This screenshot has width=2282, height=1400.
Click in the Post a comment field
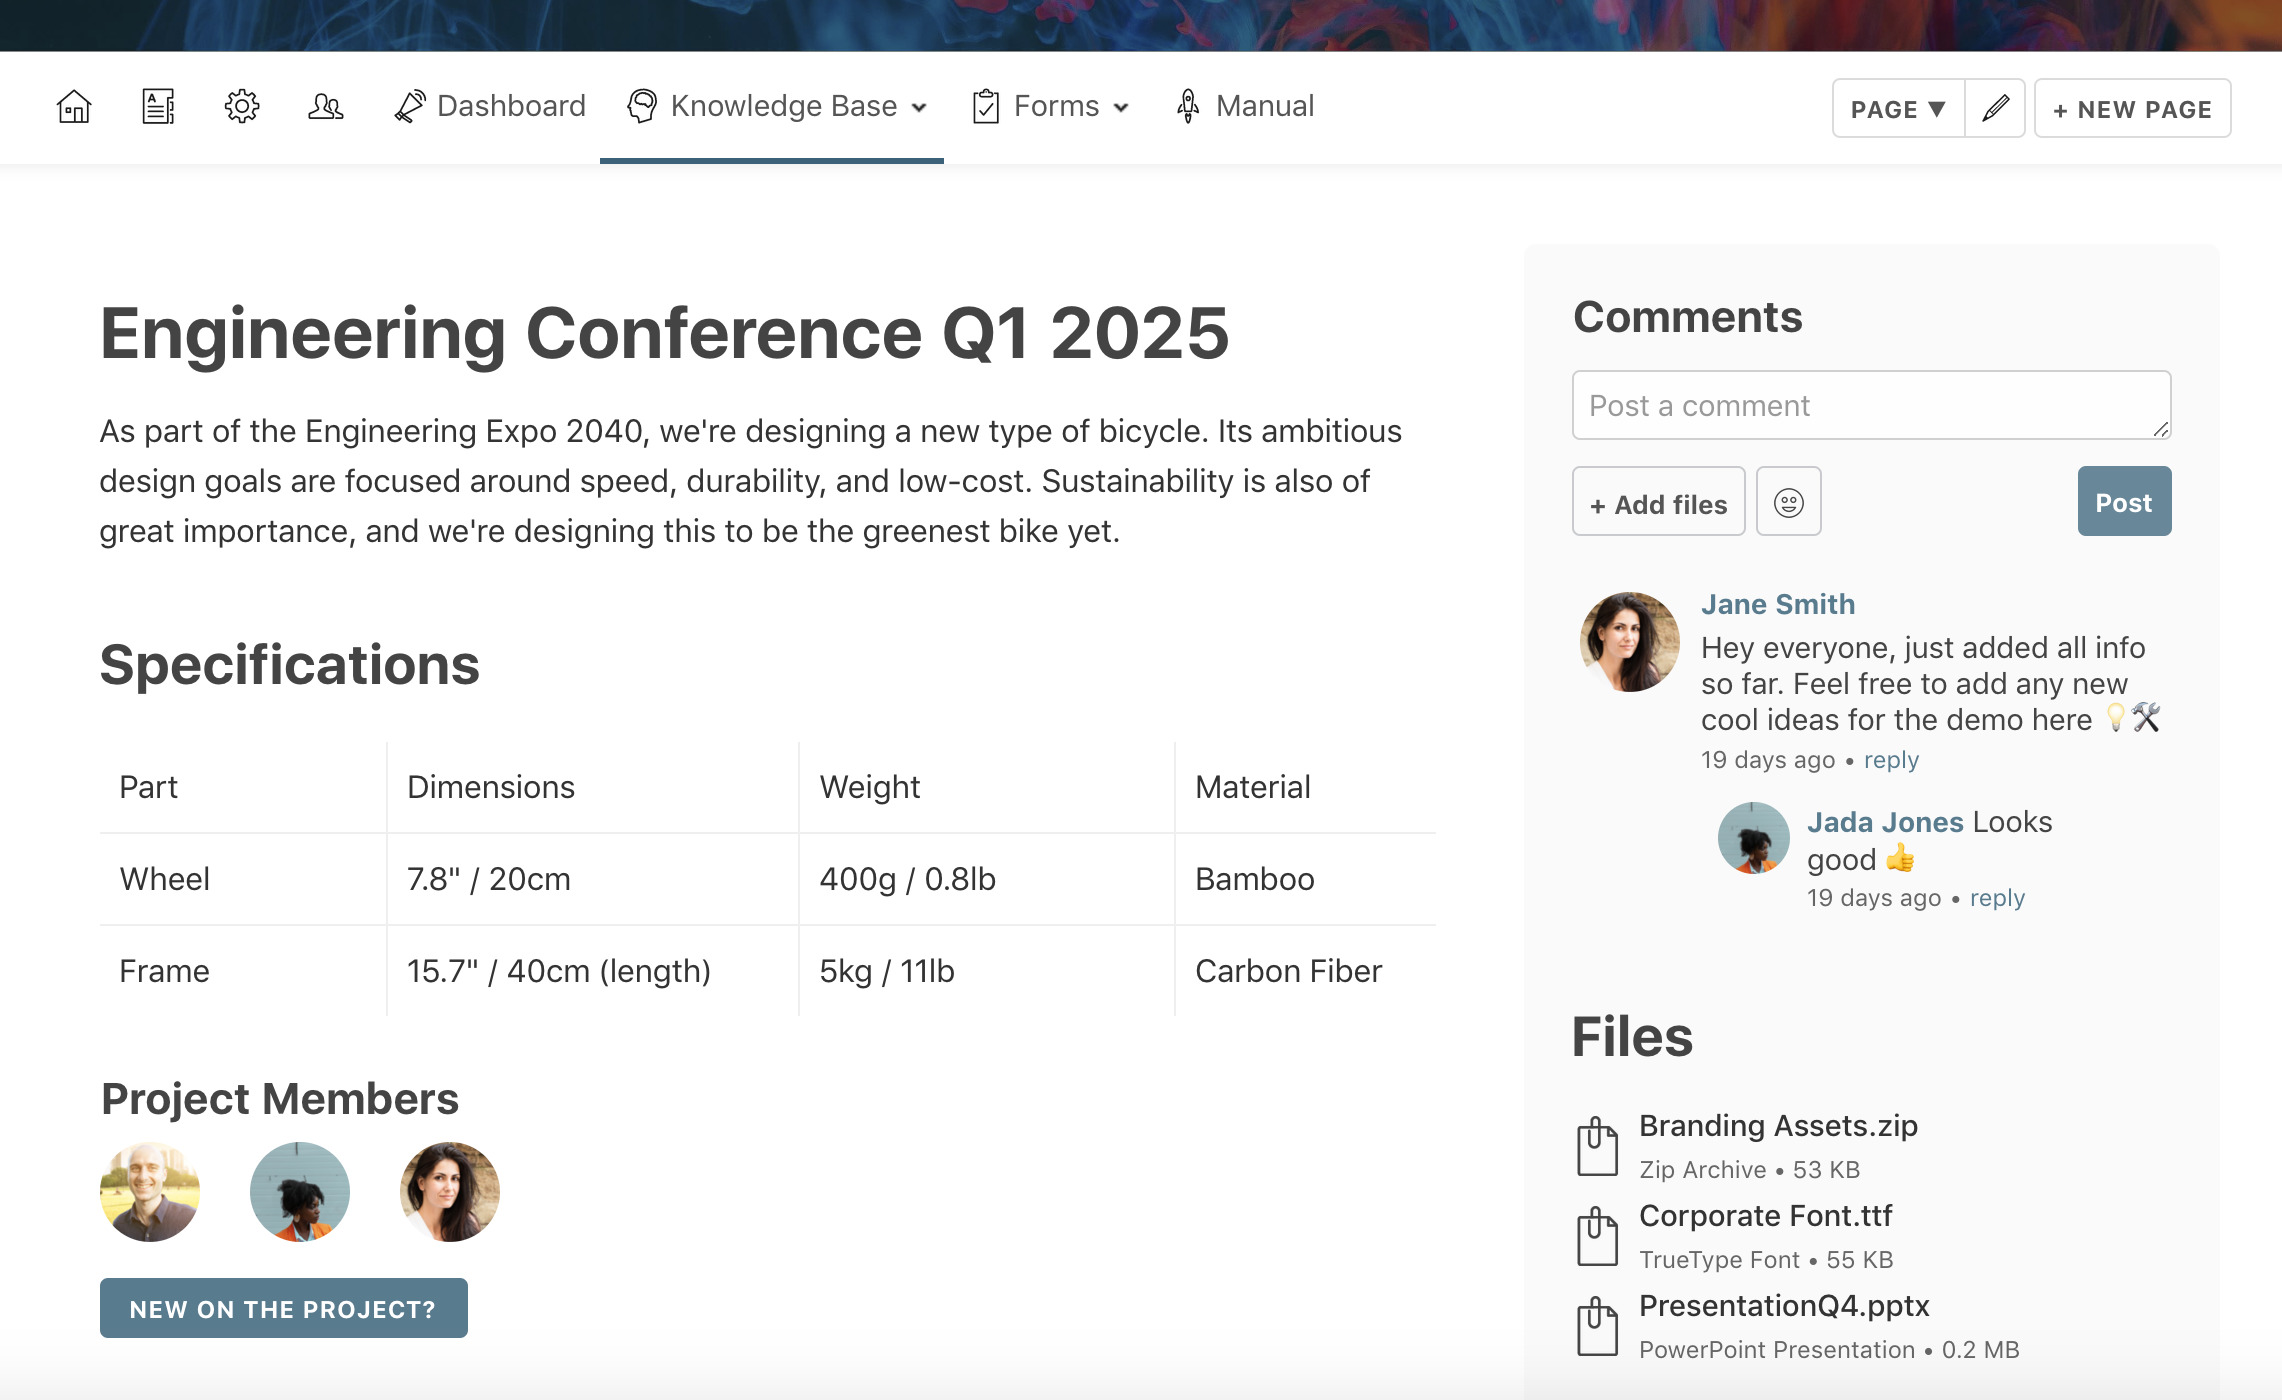click(x=1871, y=405)
